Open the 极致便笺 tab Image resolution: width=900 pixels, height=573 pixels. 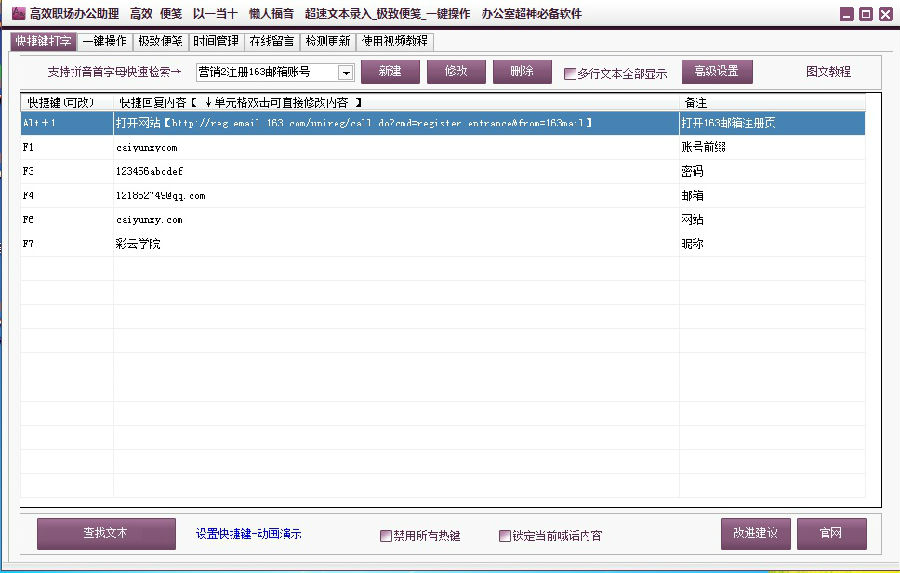coord(160,41)
